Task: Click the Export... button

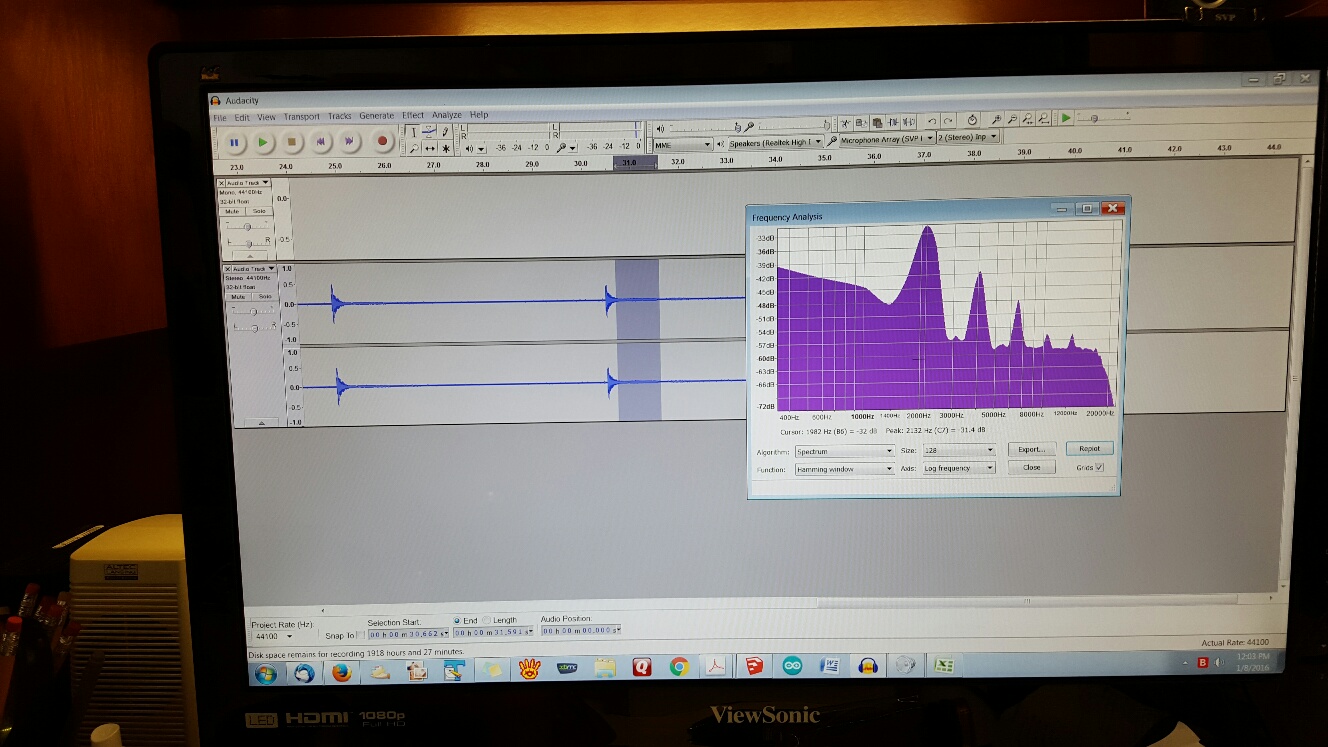Action: [x=1031, y=449]
